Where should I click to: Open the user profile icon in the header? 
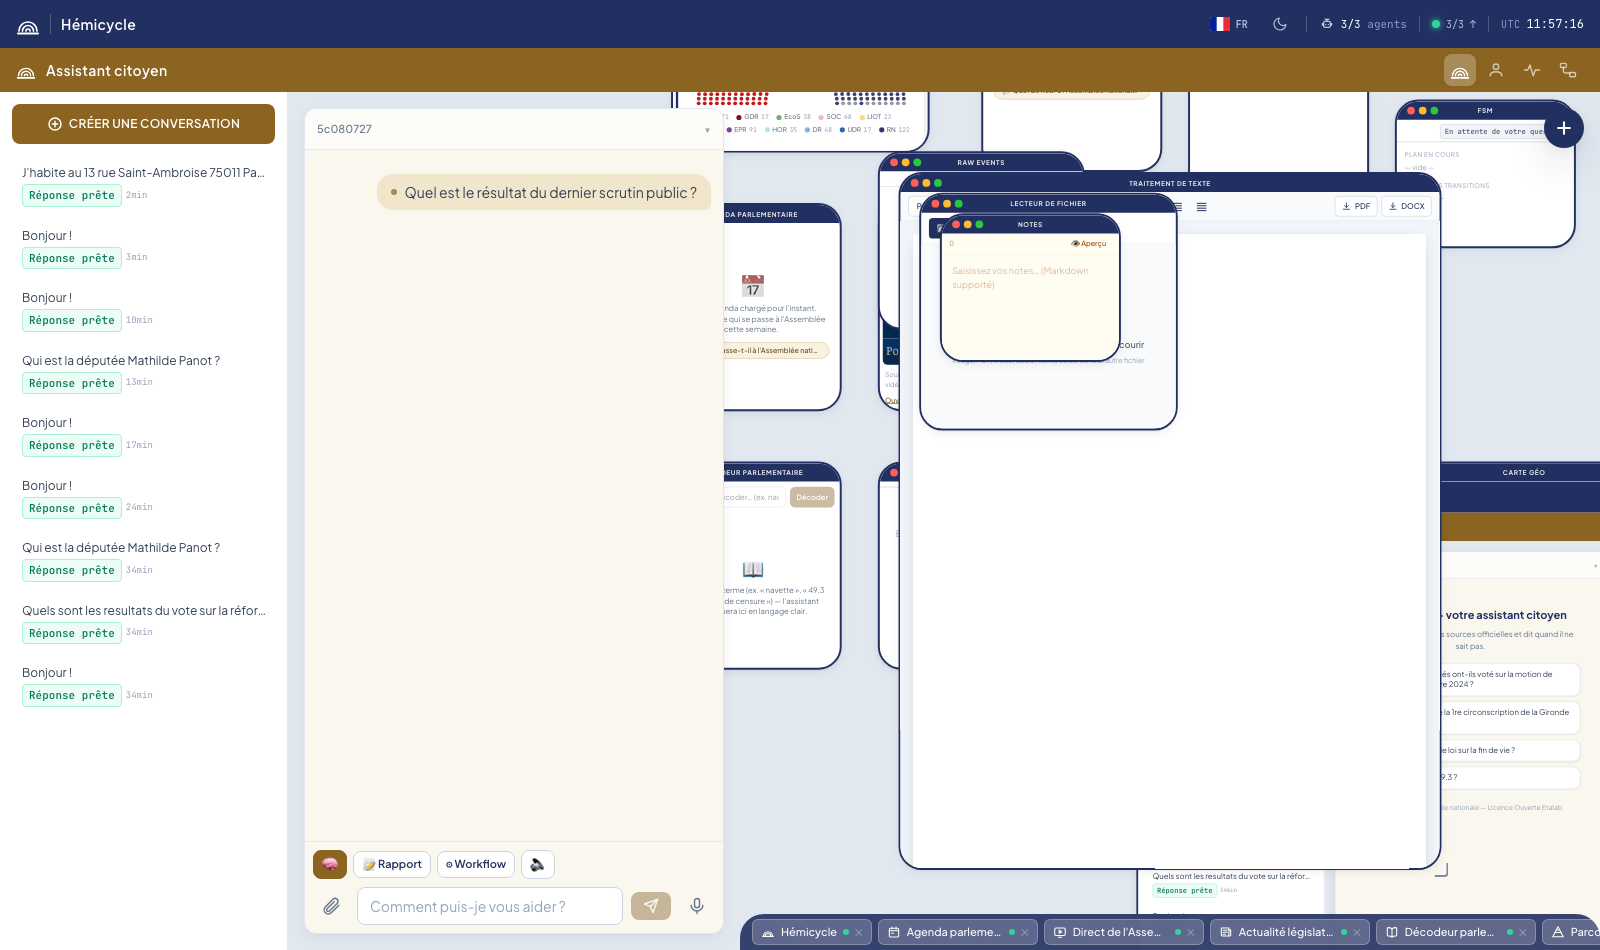(x=1496, y=70)
